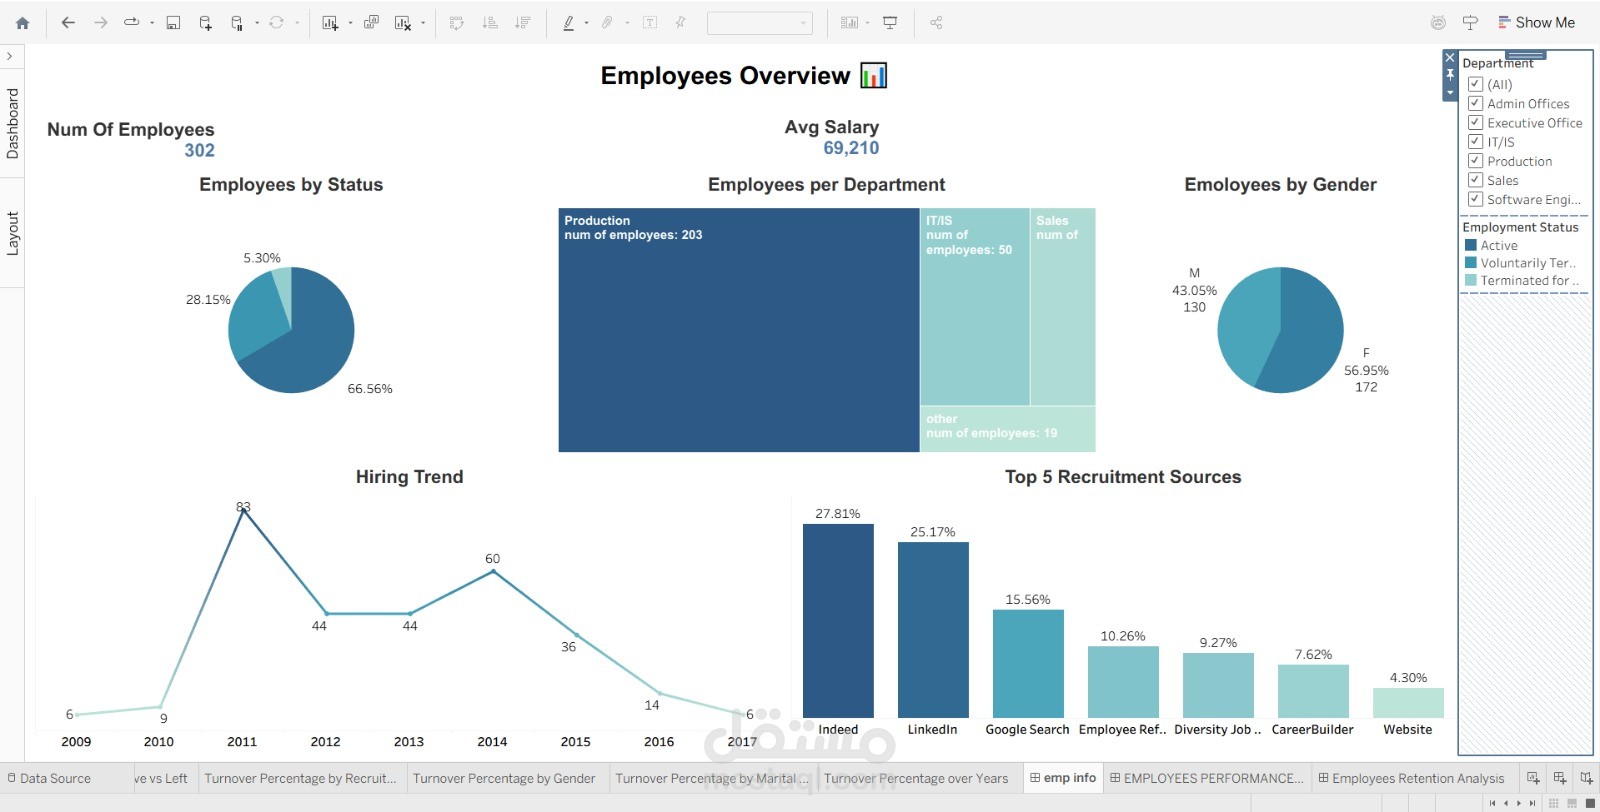Open the Tableau start page home icon
1600x812 pixels.
(x=22, y=22)
